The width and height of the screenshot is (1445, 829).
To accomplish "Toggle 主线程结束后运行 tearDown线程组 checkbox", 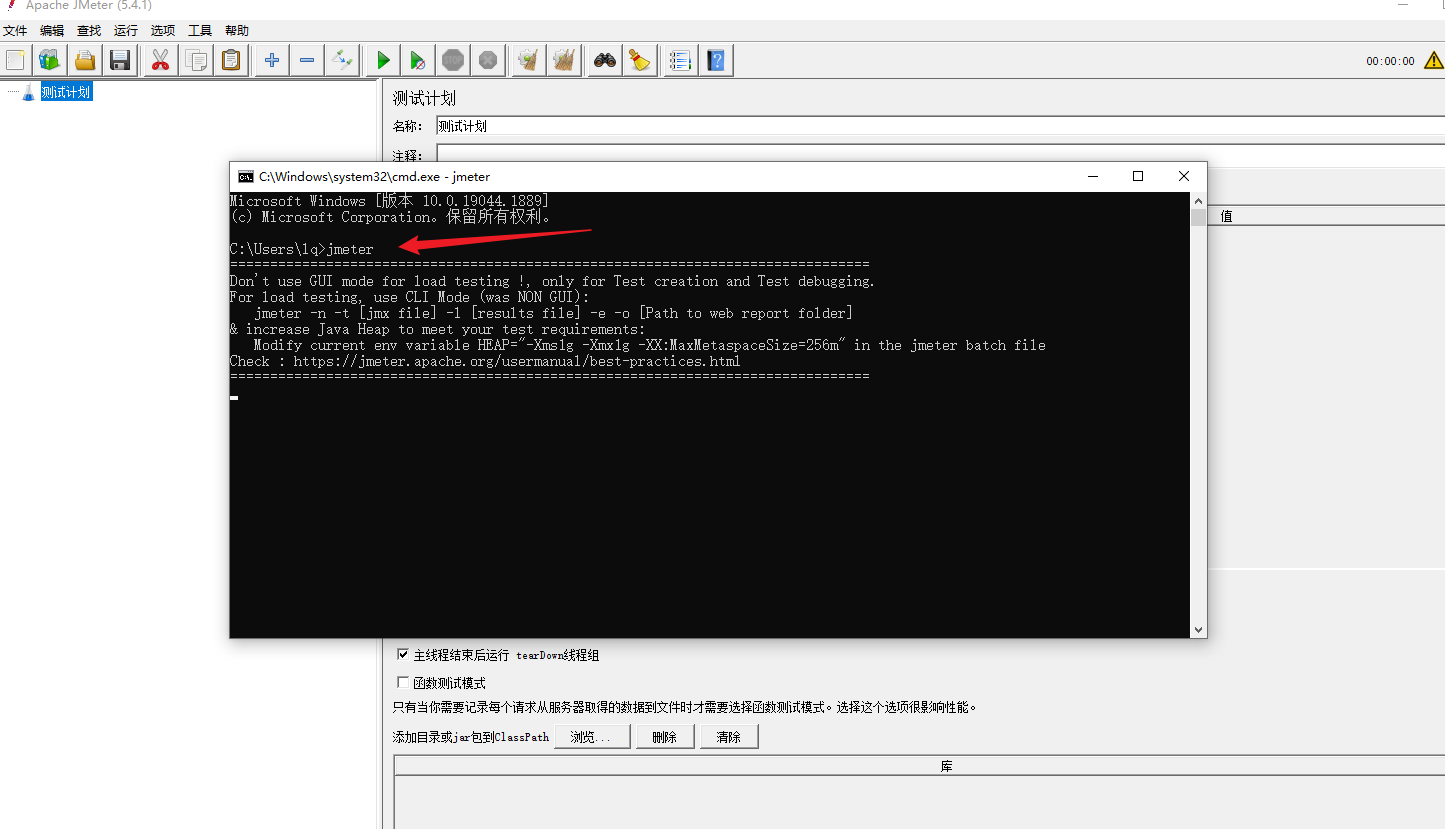I will 403,655.
